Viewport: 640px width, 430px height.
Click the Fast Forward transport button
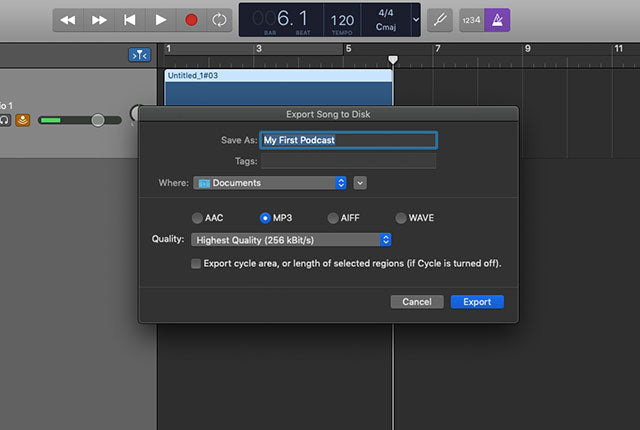[x=99, y=20]
